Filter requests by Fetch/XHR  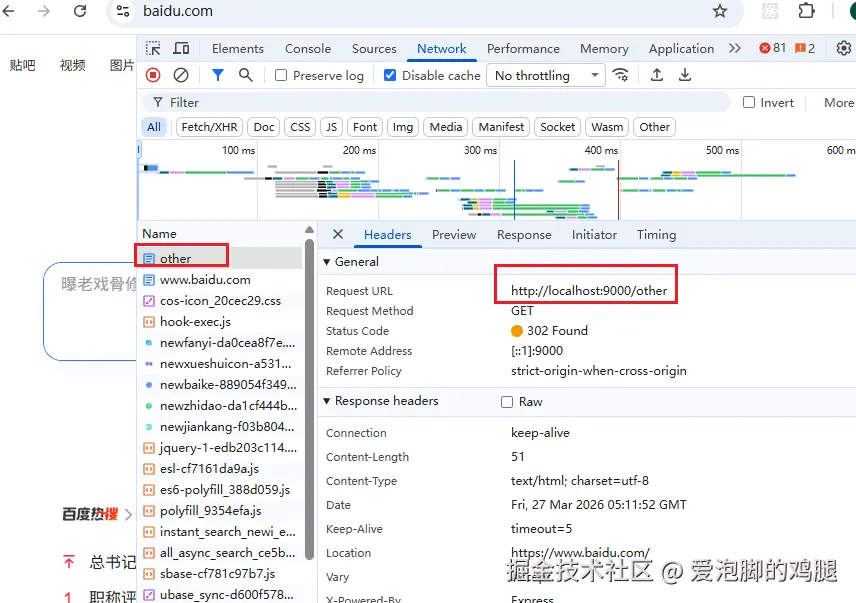(x=209, y=127)
